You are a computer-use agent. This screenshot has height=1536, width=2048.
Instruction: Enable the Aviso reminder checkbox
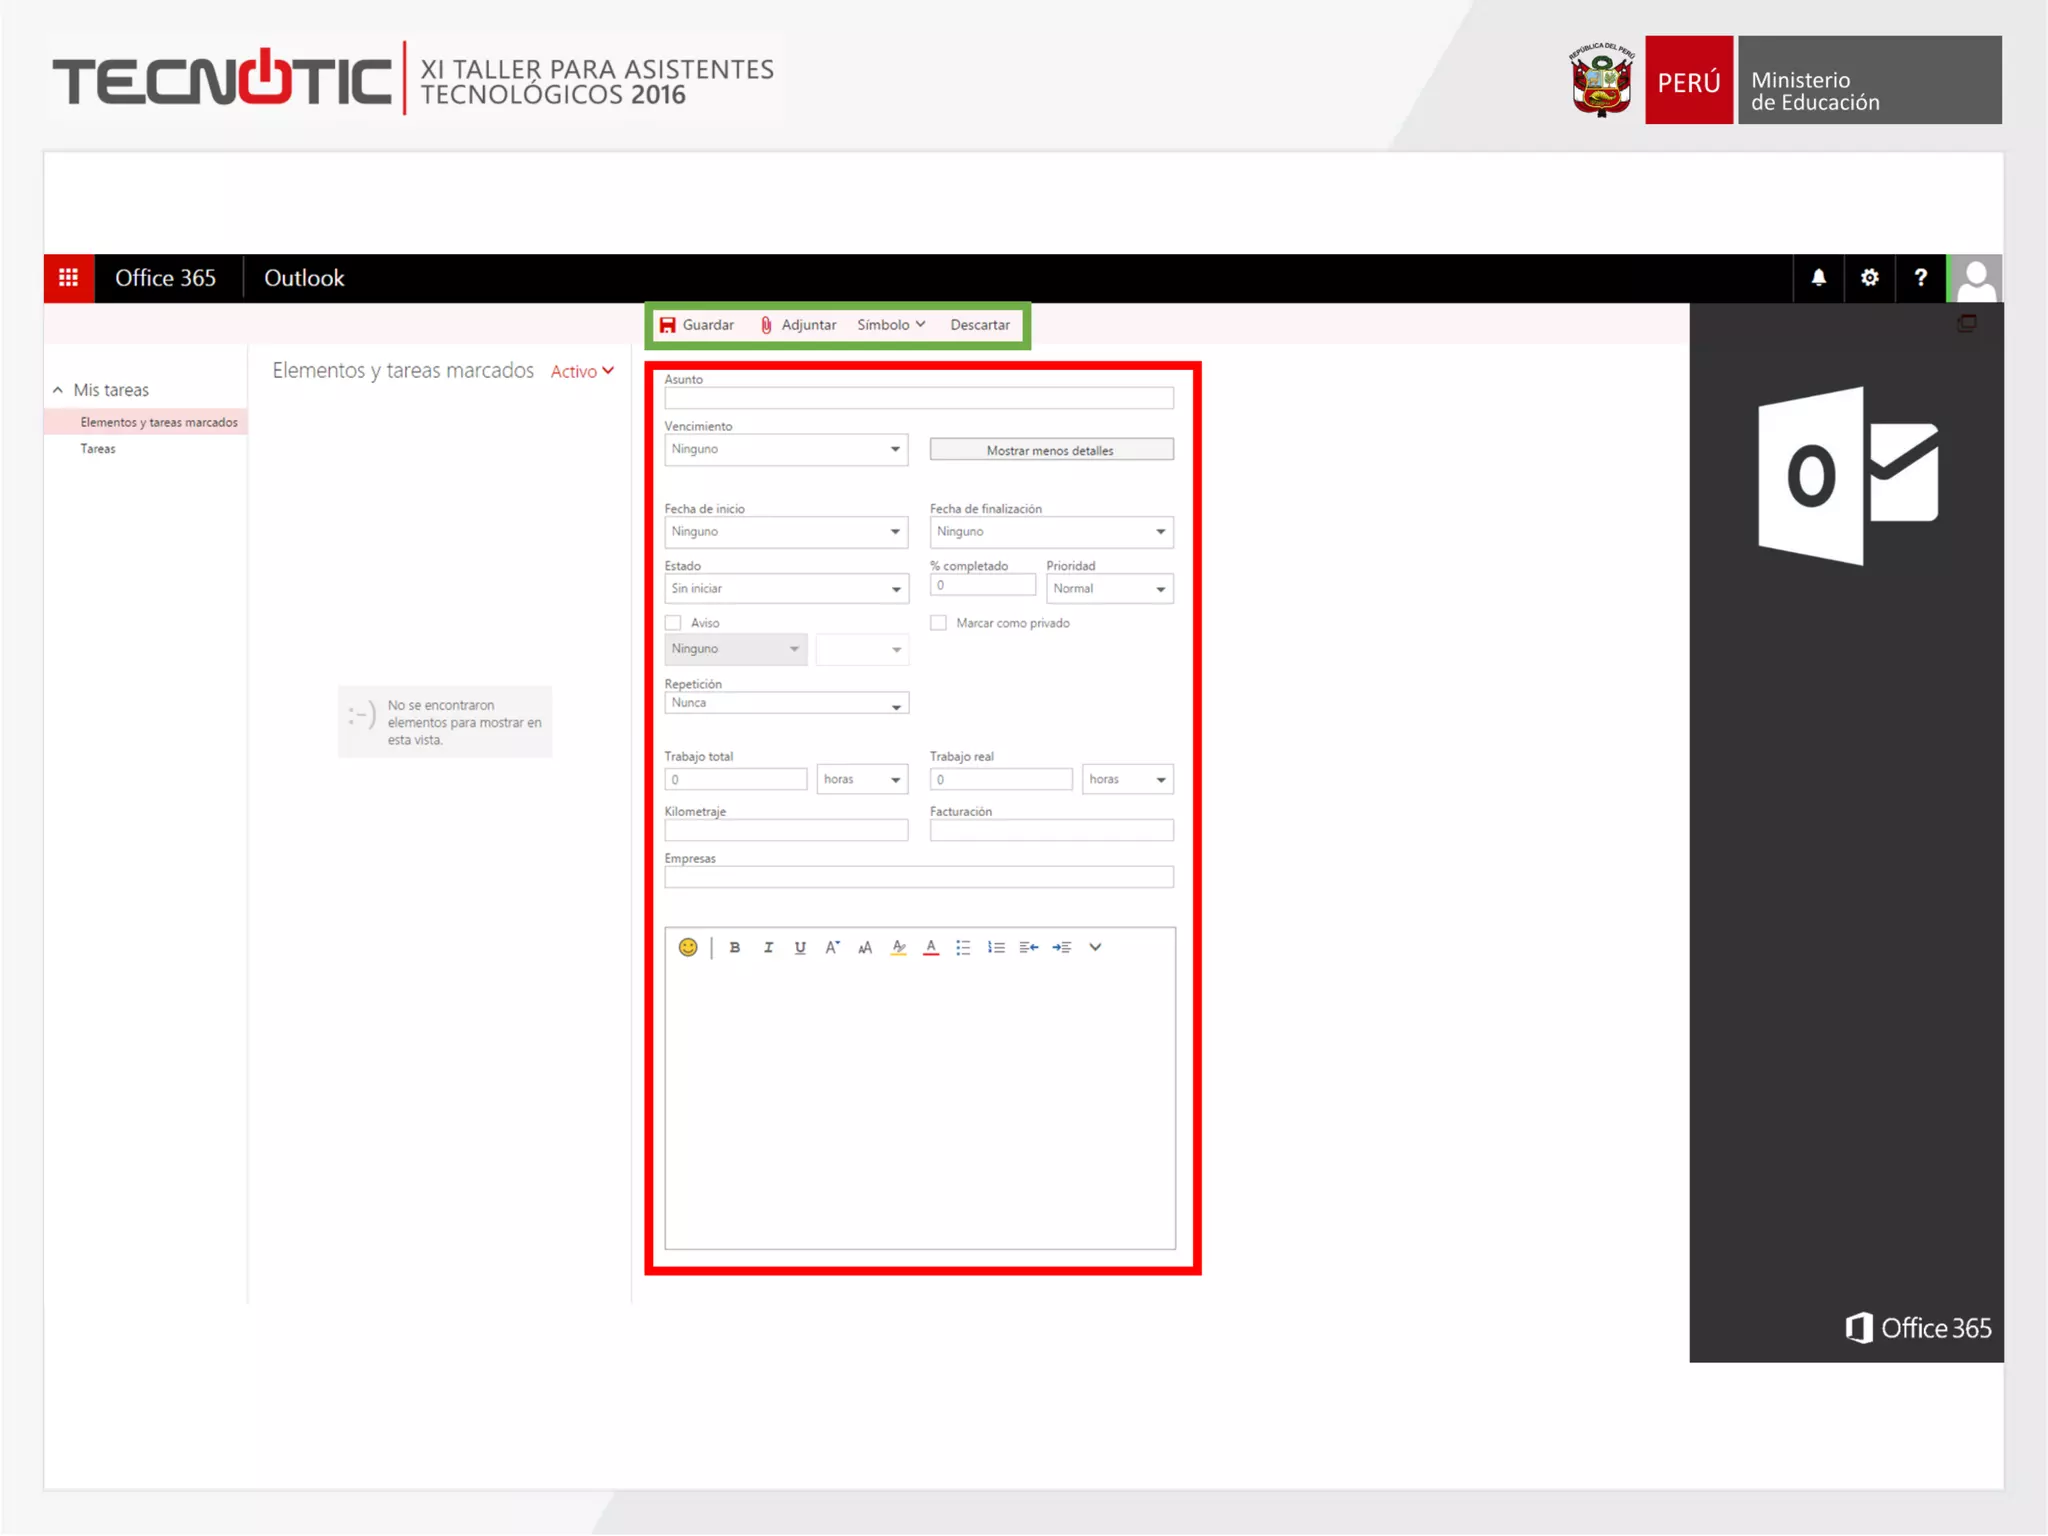tap(674, 623)
